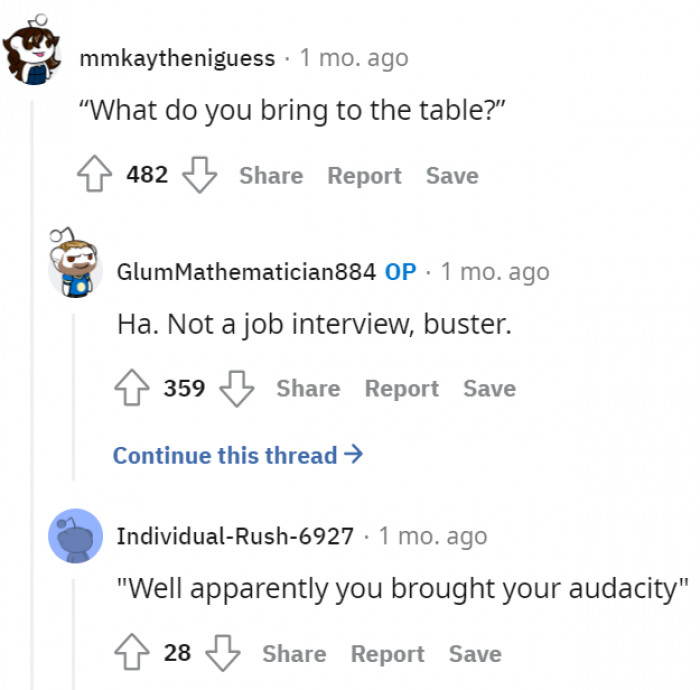Share the audacity comment
This screenshot has width=700, height=690.
pos(294,654)
